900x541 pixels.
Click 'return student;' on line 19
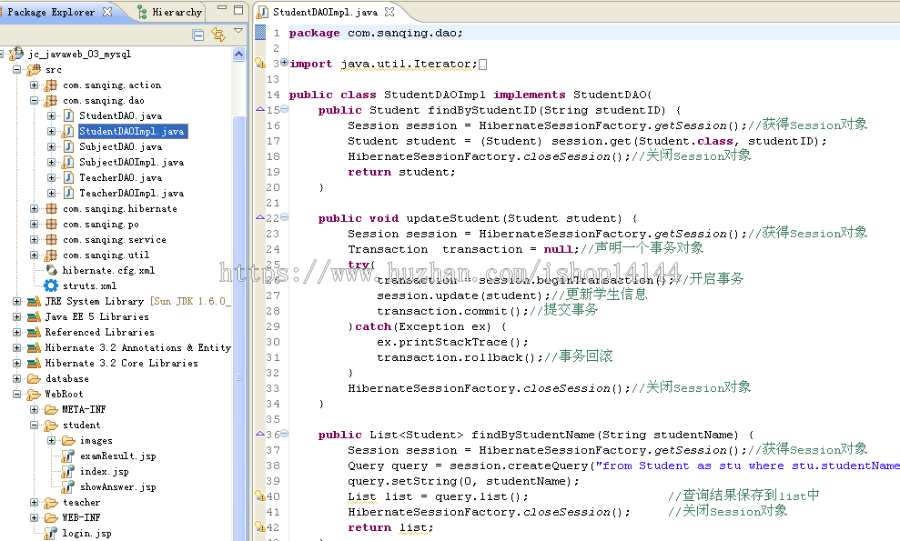tap(401, 172)
